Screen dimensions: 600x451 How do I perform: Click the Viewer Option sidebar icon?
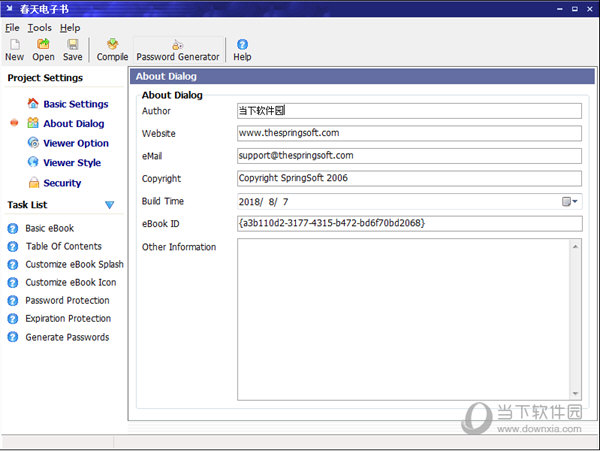pos(33,143)
